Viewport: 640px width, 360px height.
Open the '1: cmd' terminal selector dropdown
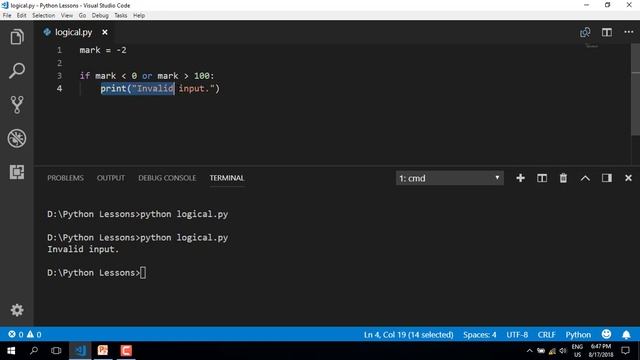(x=449, y=178)
